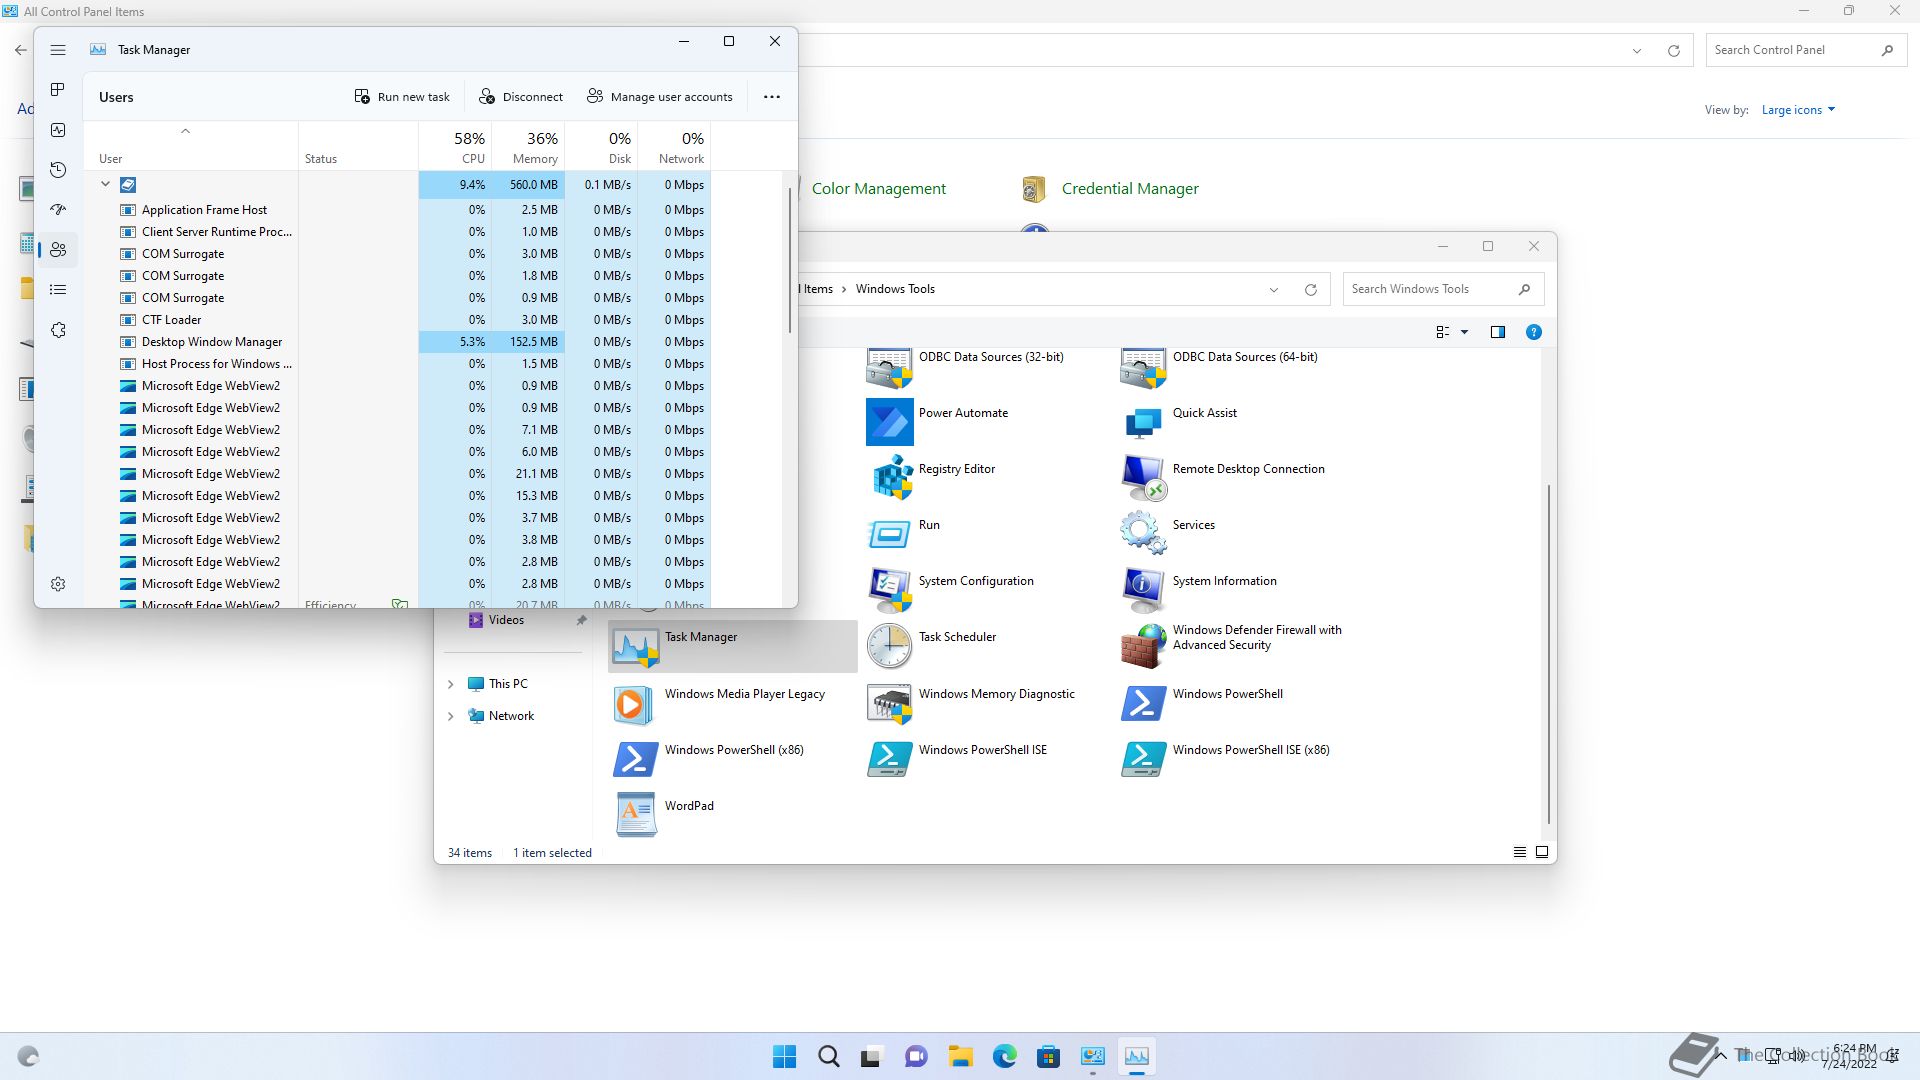This screenshot has height=1080, width=1920.
Task: Switch to details view in status bar
Action: click(1520, 852)
